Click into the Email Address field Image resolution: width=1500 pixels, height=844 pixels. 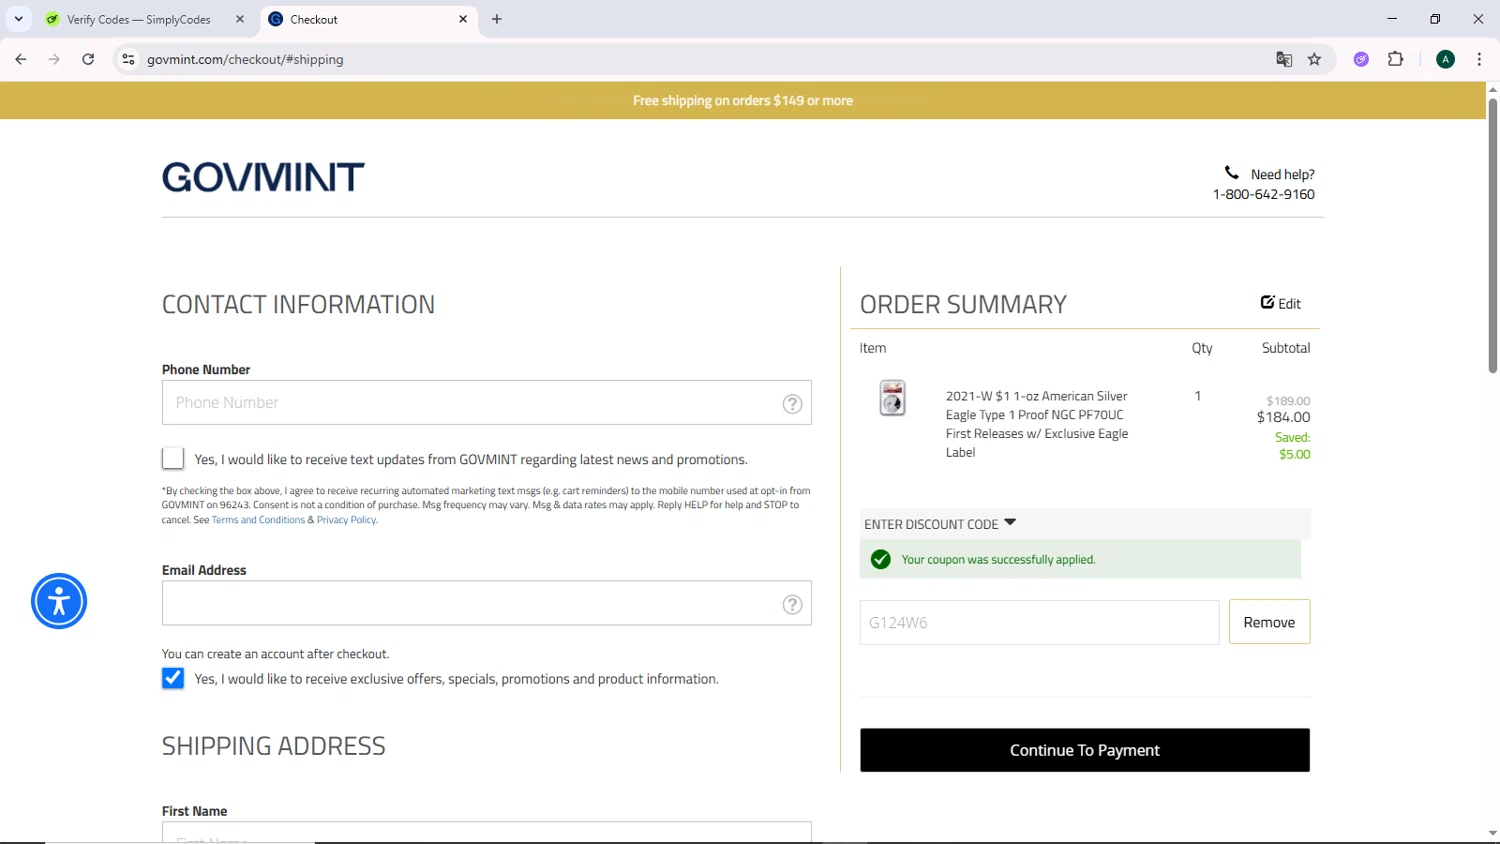(x=486, y=603)
